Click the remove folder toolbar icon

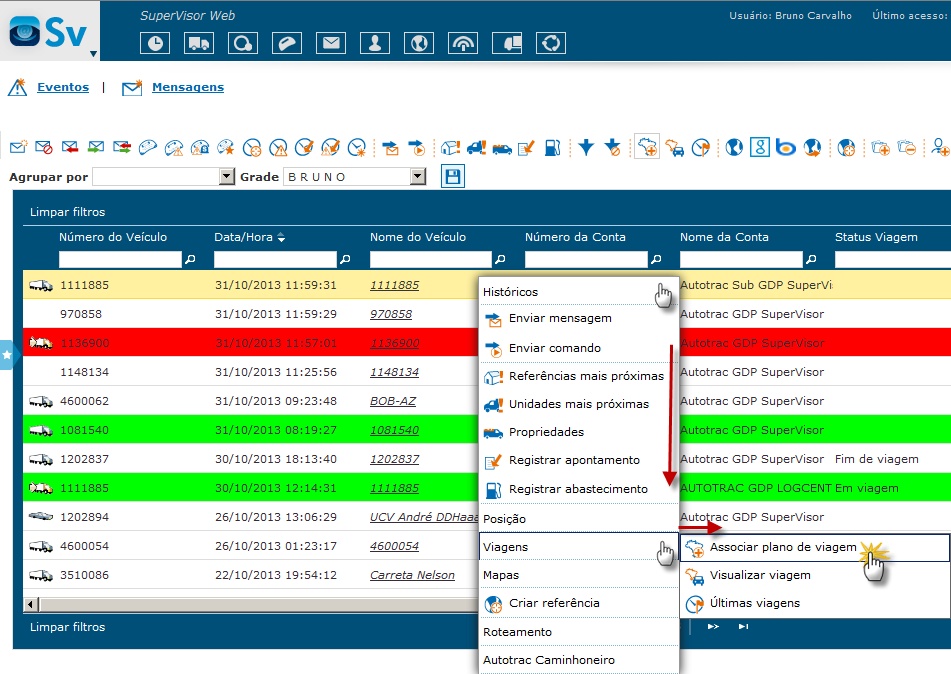[906, 147]
